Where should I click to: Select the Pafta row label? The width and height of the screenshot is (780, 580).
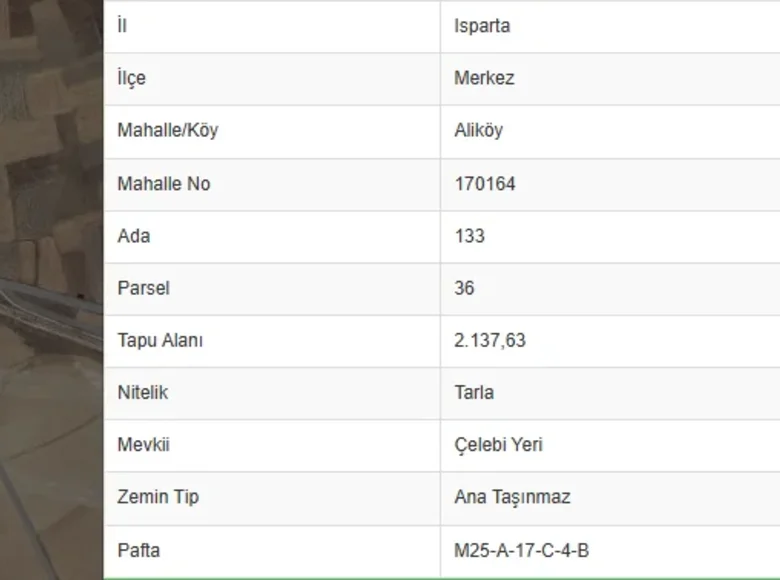coord(138,550)
